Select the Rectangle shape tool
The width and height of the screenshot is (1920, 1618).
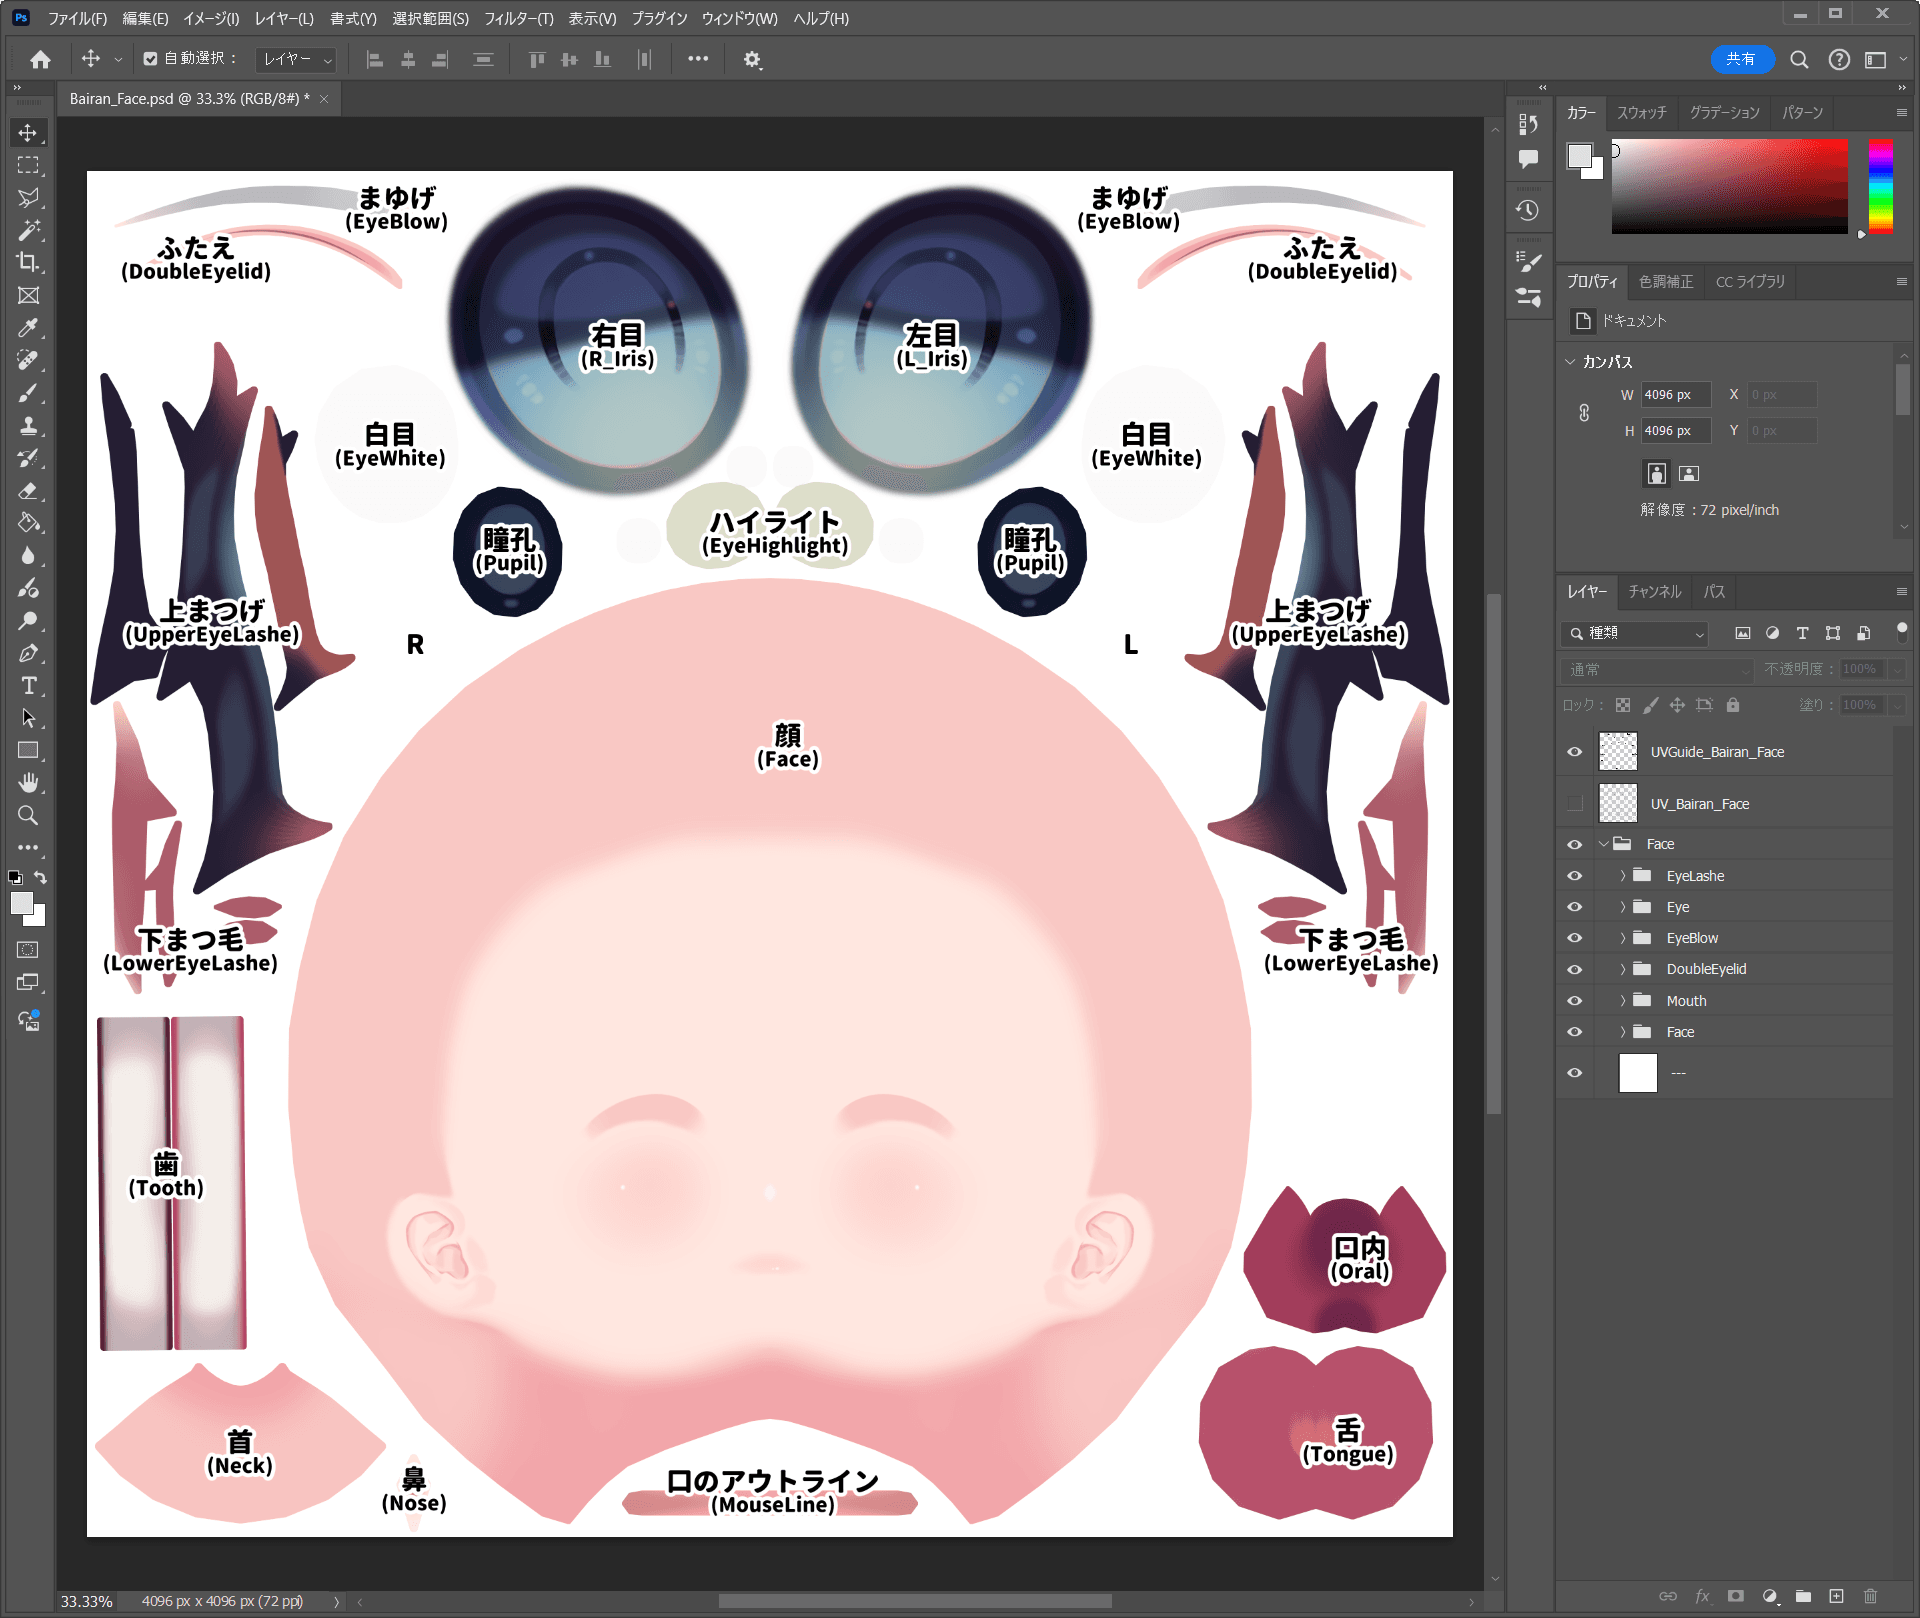tap(28, 751)
